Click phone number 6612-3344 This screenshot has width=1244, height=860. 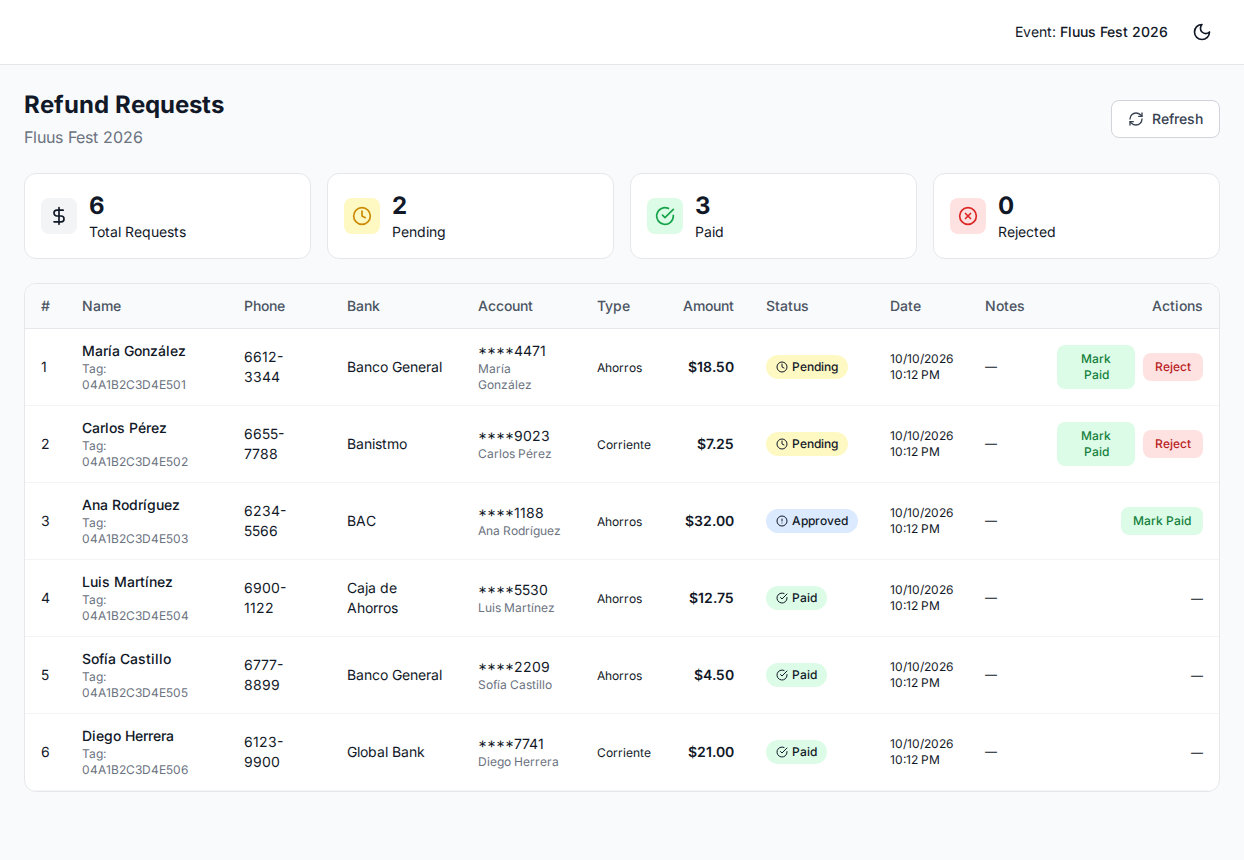[264, 367]
